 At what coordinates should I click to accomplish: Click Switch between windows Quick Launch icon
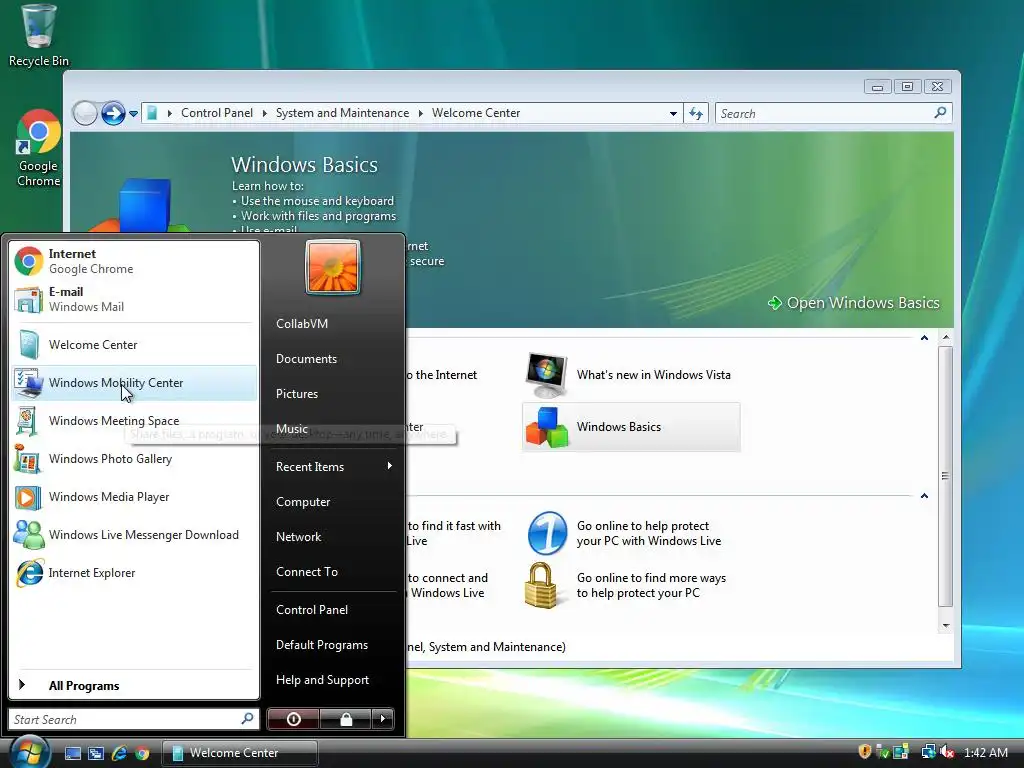point(96,753)
